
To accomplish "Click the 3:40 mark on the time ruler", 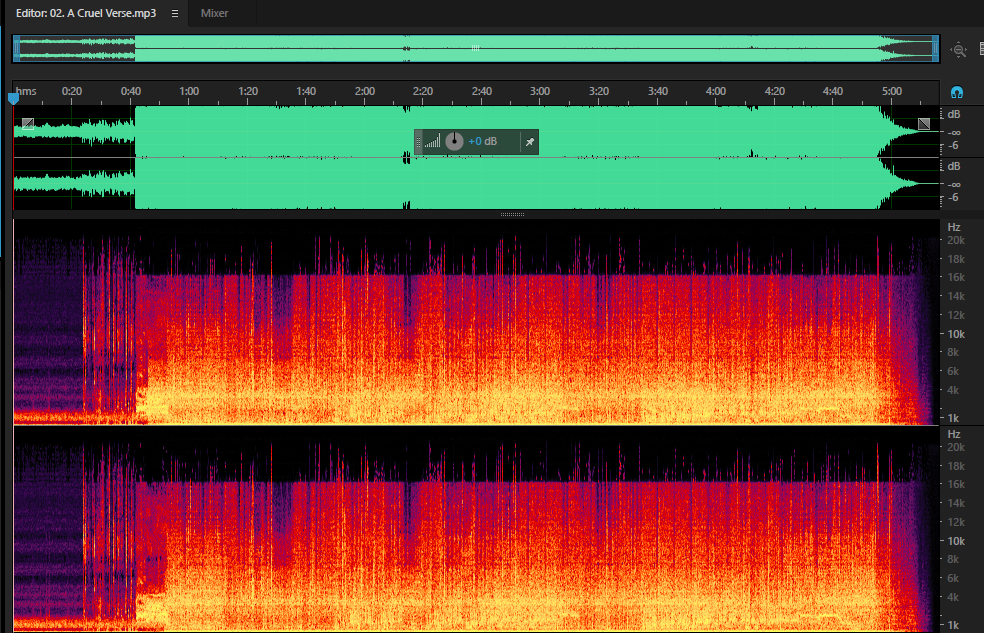I will (x=658, y=92).
